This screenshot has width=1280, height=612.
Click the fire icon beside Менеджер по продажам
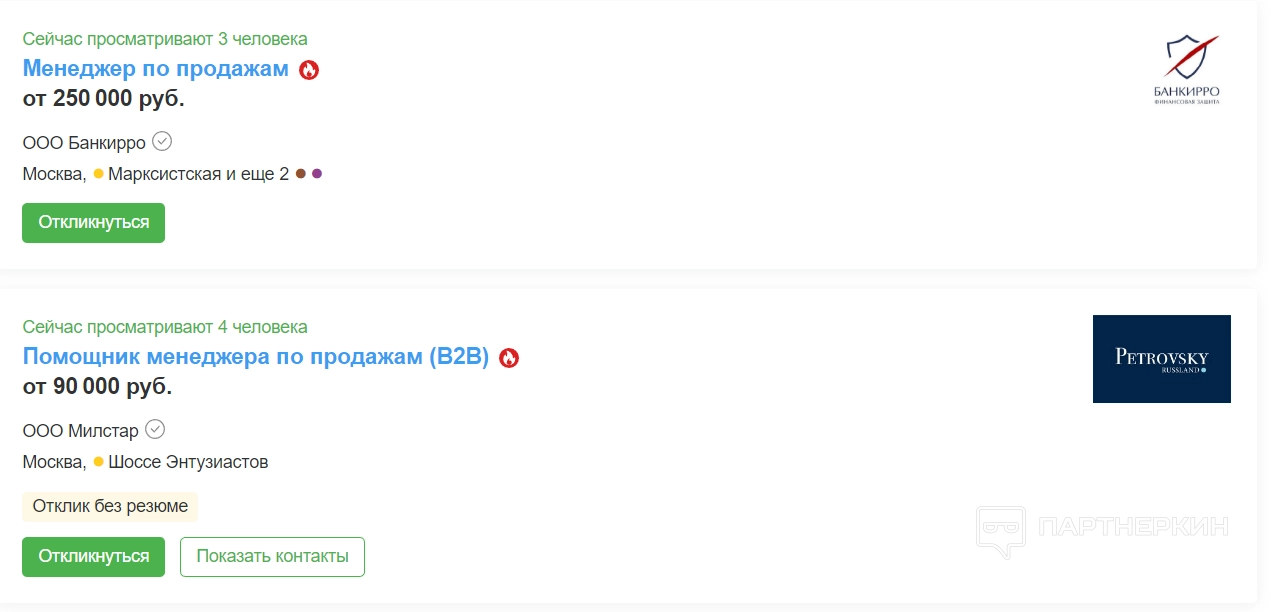309,70
